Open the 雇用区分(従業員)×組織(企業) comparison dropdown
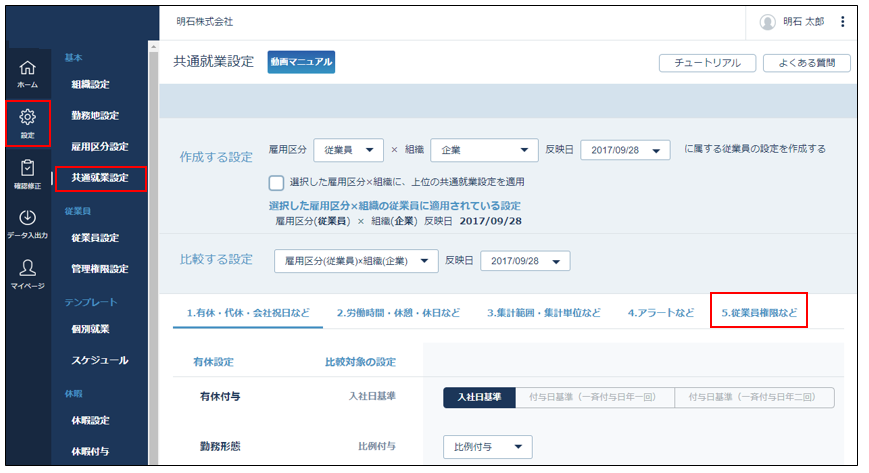The height and width of the screenshot is (473, 869). point(356,261)
